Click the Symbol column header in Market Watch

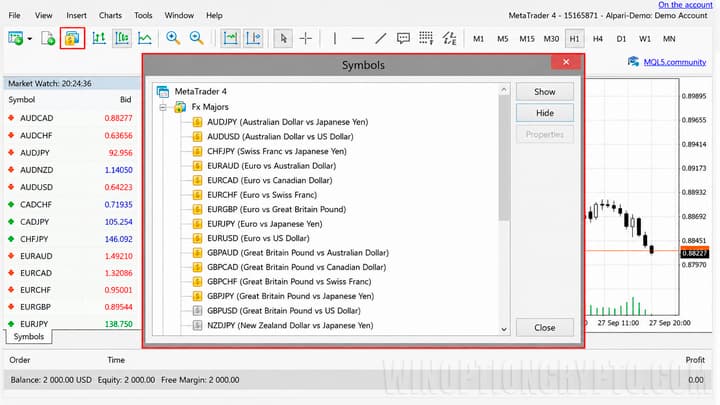click(x=22, y=100)
